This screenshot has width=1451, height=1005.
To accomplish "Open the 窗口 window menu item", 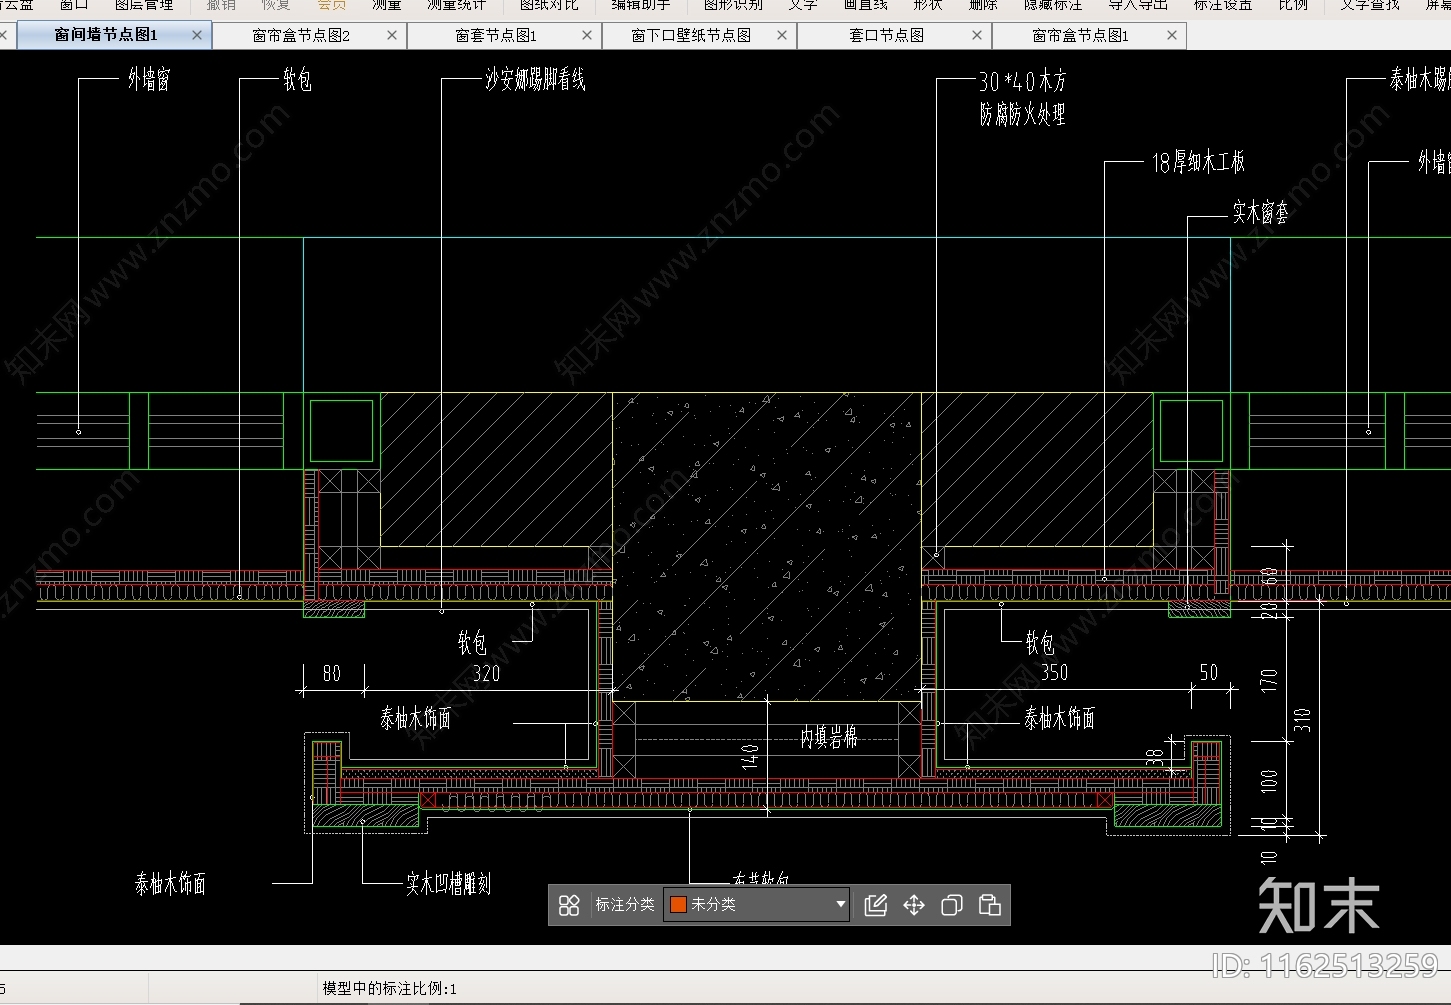I will click(x=74, y=5).
